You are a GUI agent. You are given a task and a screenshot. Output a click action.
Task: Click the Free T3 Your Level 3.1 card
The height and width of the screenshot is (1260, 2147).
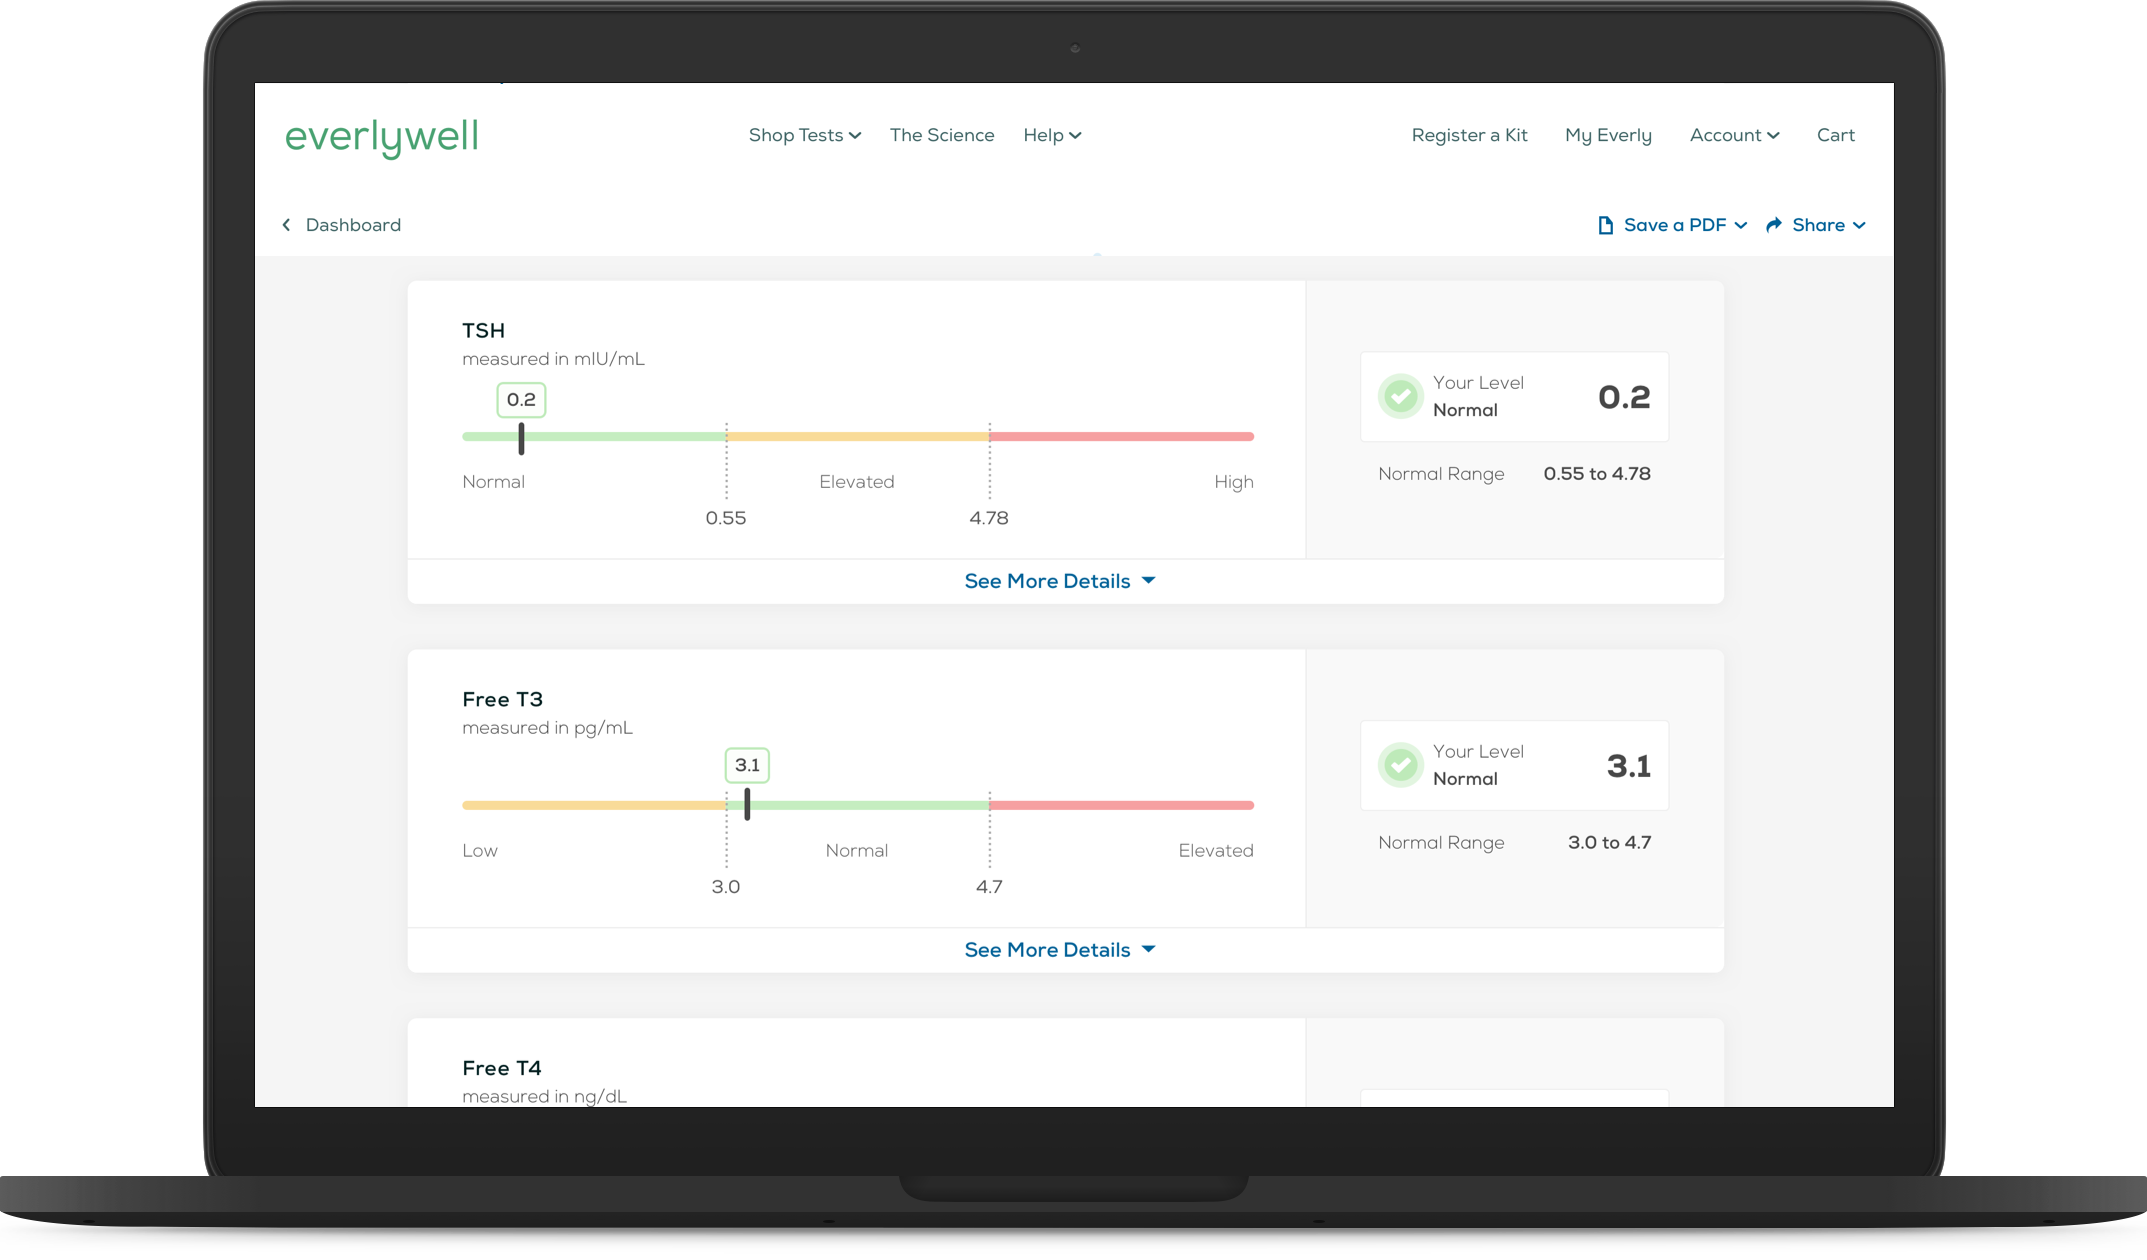point(1514,766)
